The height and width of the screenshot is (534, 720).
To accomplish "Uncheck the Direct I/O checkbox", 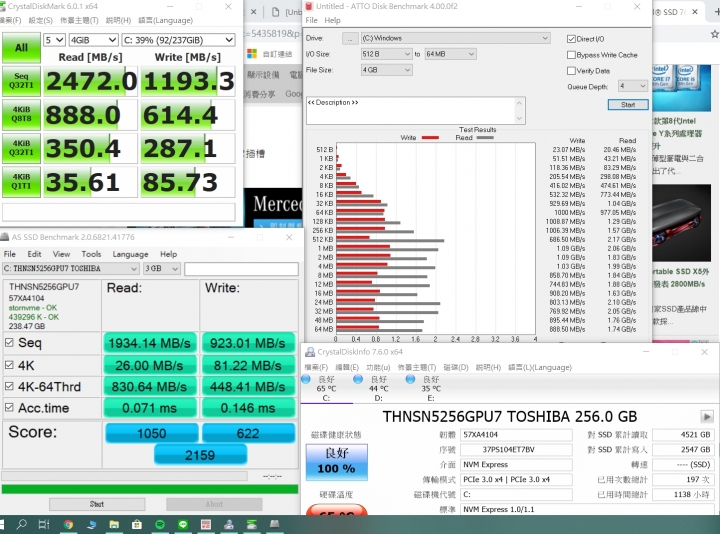I will (x=571, y=39).
